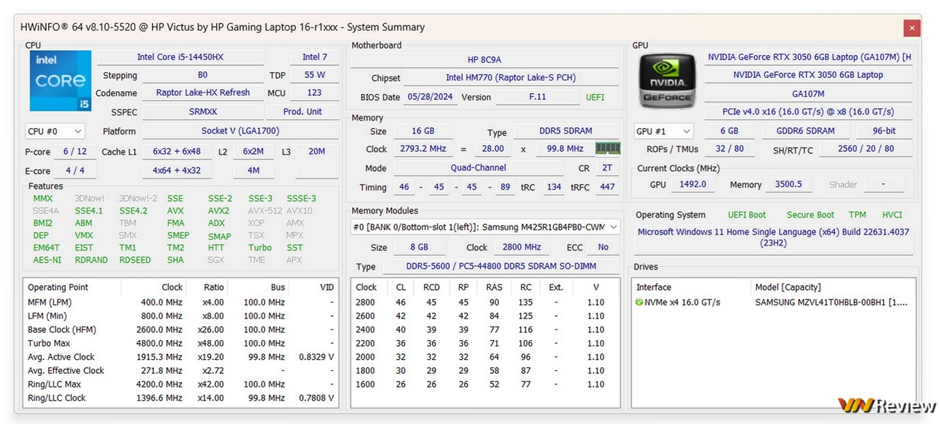
Task: Click the HVCI label
Action: (x=892, y=215)
